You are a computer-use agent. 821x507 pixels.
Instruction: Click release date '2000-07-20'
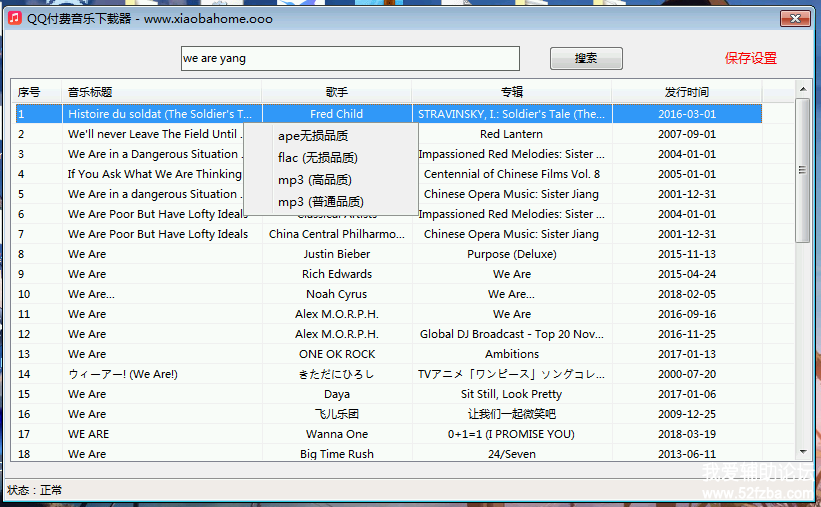coord(686,374)
